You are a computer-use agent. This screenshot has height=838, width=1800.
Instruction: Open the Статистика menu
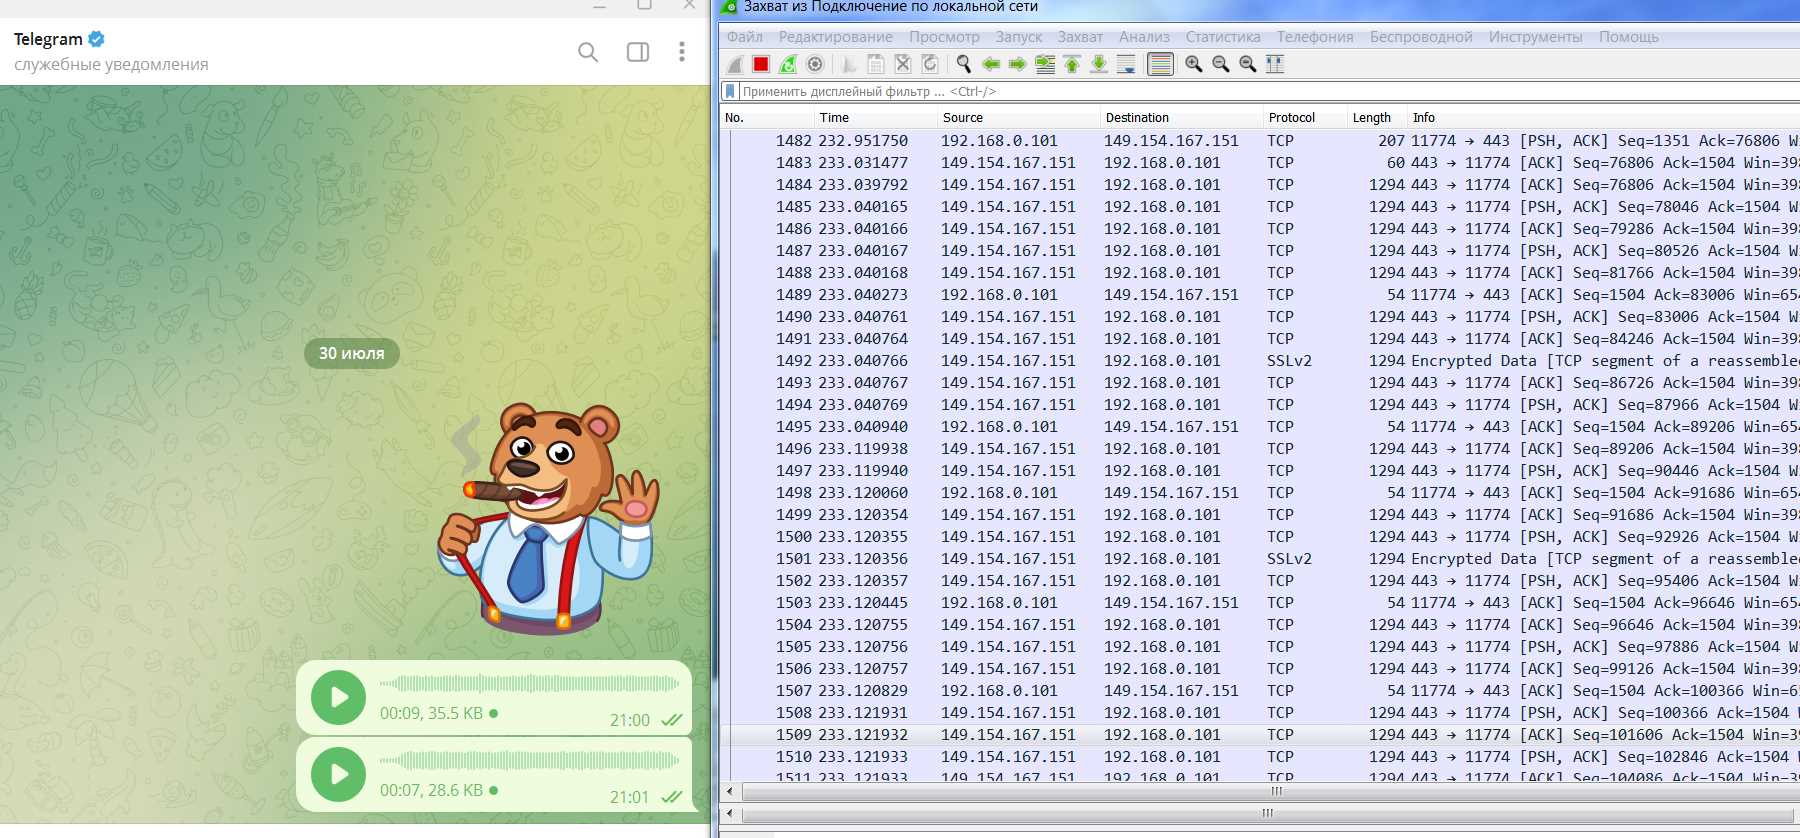pos(1223,37)
